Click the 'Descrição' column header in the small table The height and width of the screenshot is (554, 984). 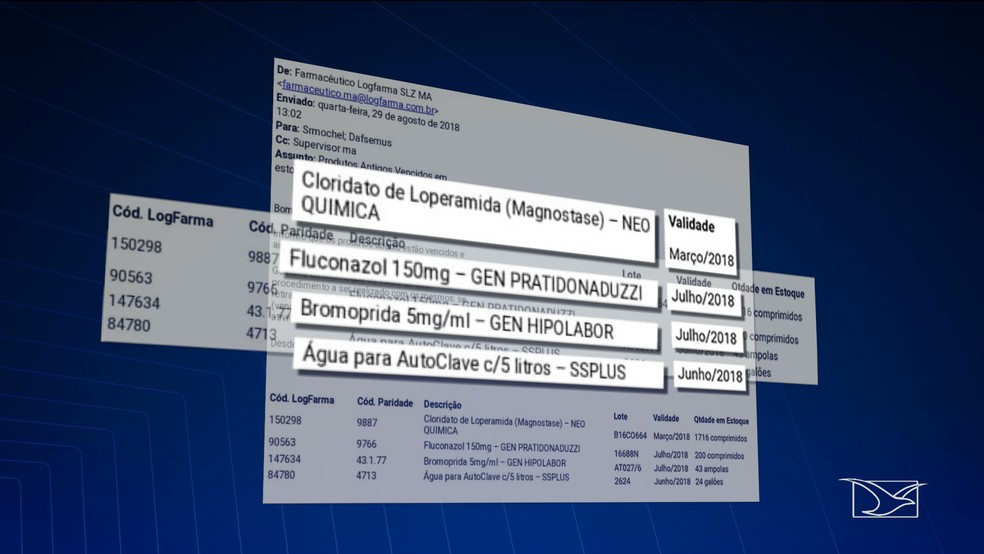(x=442, y=405)
